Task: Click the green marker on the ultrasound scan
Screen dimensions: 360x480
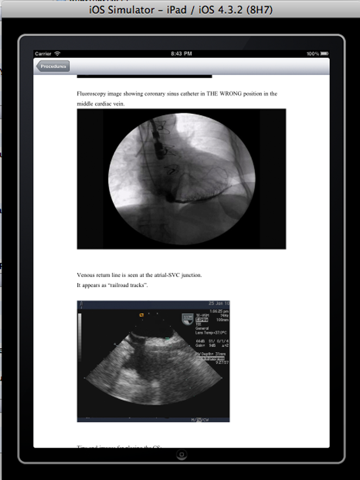Action: (x=168, y=339)
